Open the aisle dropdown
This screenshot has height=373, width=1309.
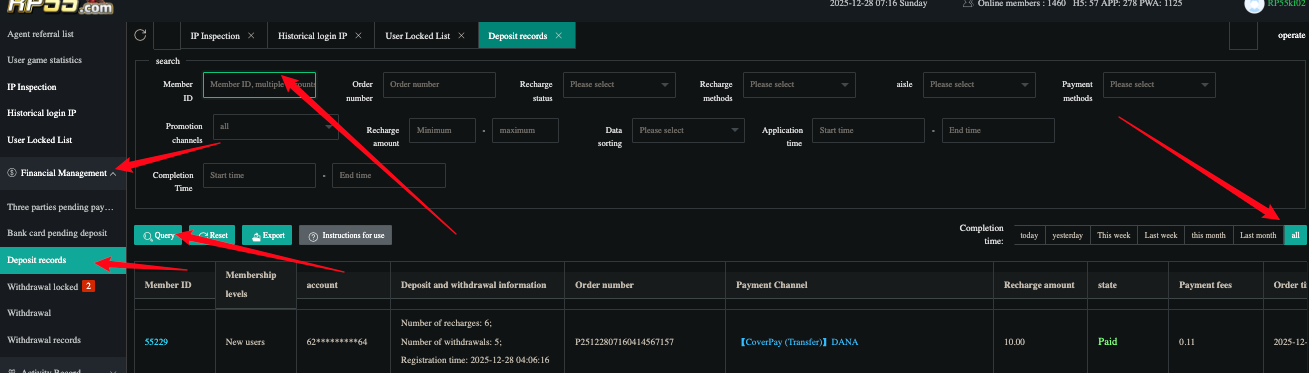pyautogui.click(x=979, y=85)
